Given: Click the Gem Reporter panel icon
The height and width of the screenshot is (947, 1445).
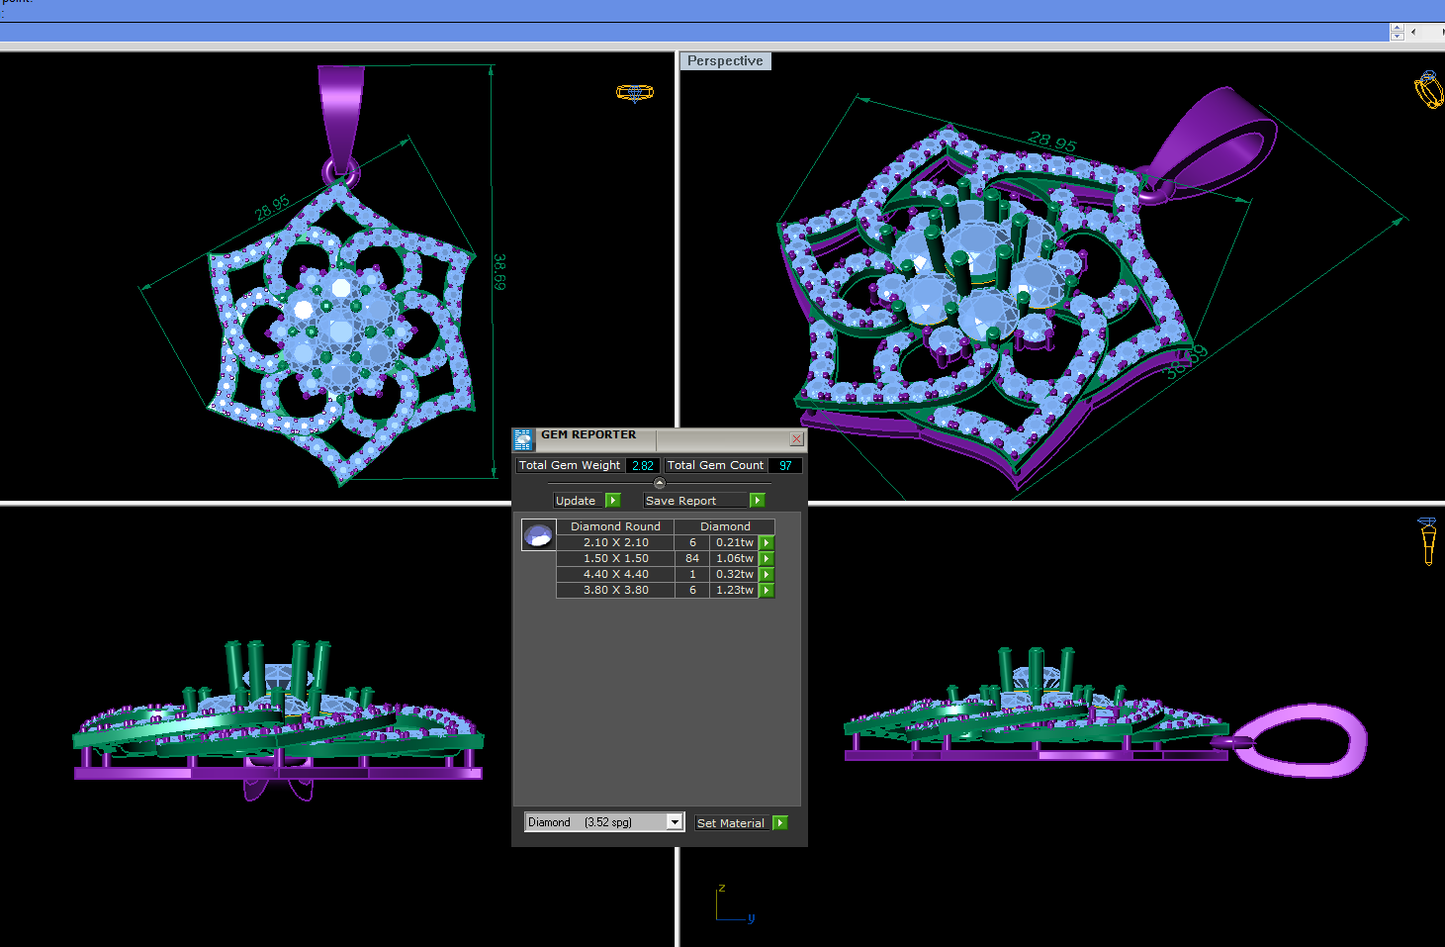Looking at the screenshot, I should point(523,439).
